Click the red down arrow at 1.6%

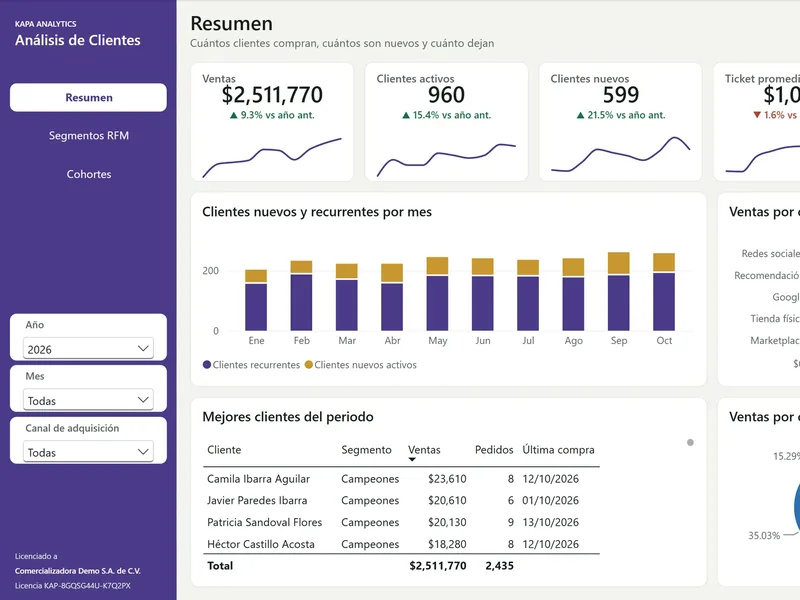pos(757,115)
